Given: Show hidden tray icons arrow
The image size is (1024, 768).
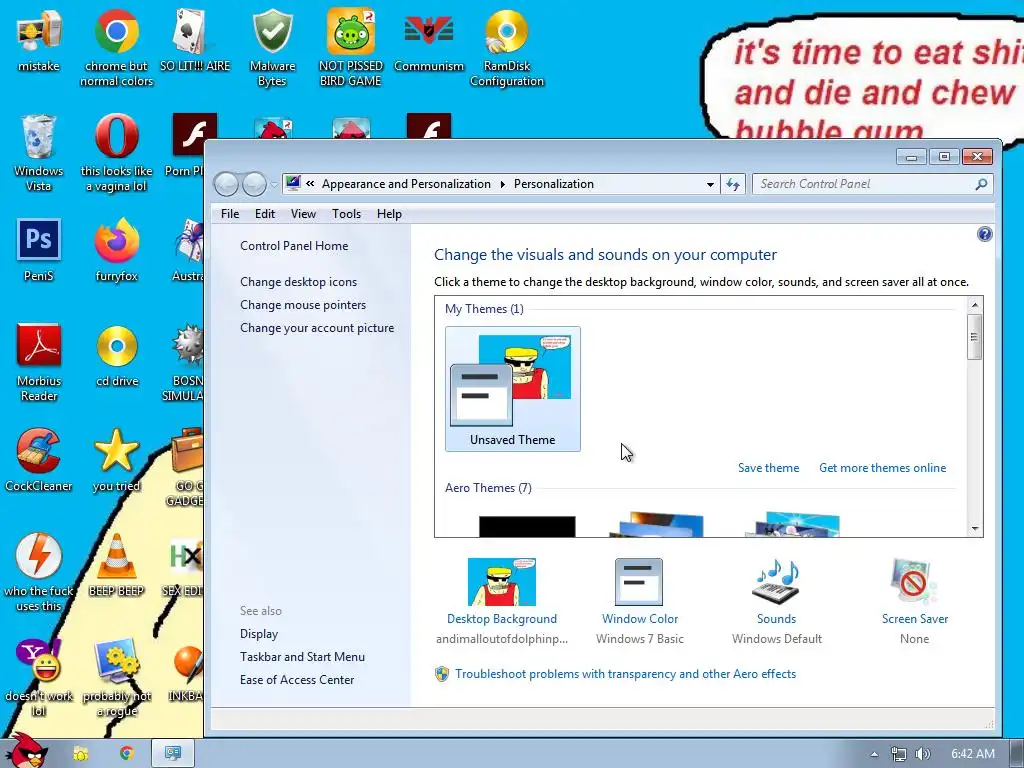Looking at the screenshot, I should tap(874, 754).
